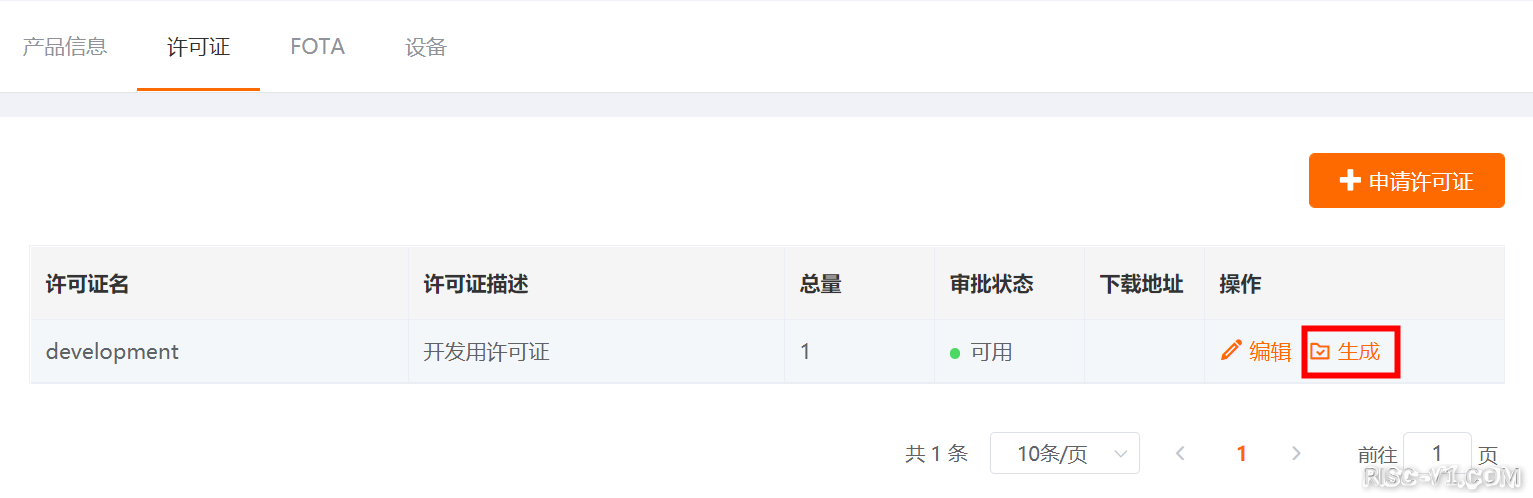Go to the previous page arrow
Viewport: 1533px width, 498px height.
coord(1180,453)
